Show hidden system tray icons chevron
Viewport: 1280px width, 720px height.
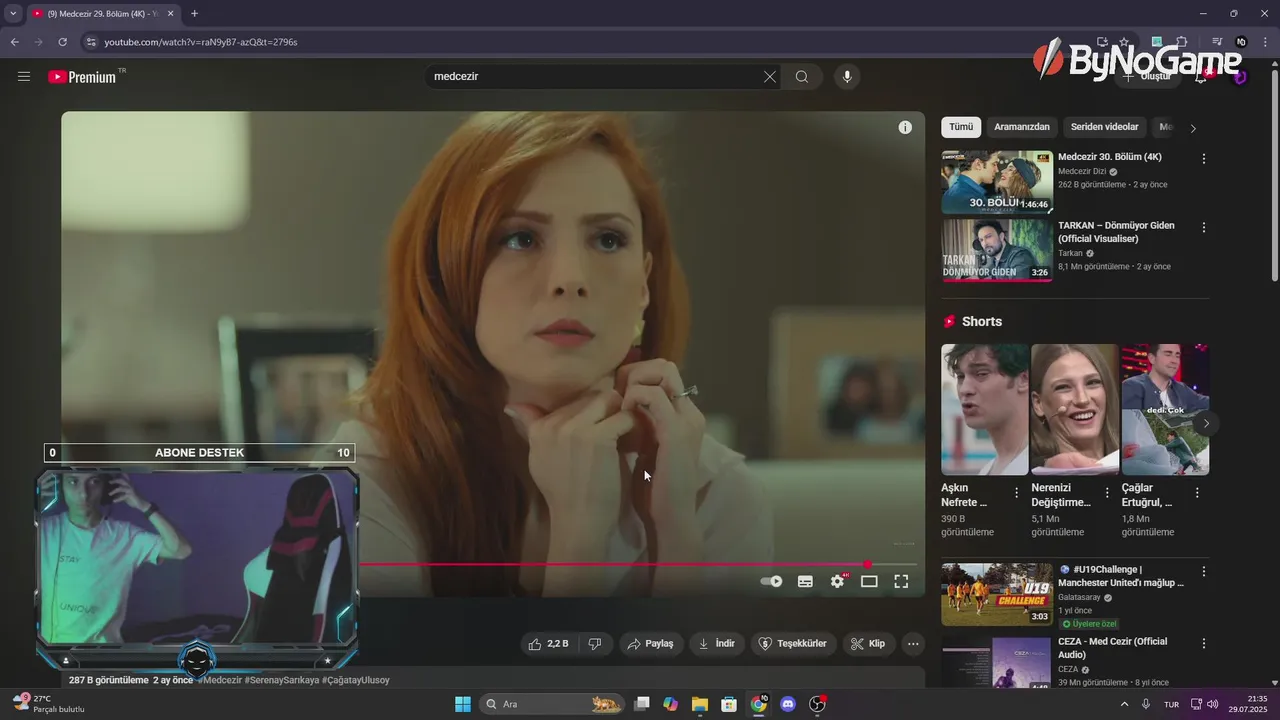1124,704
